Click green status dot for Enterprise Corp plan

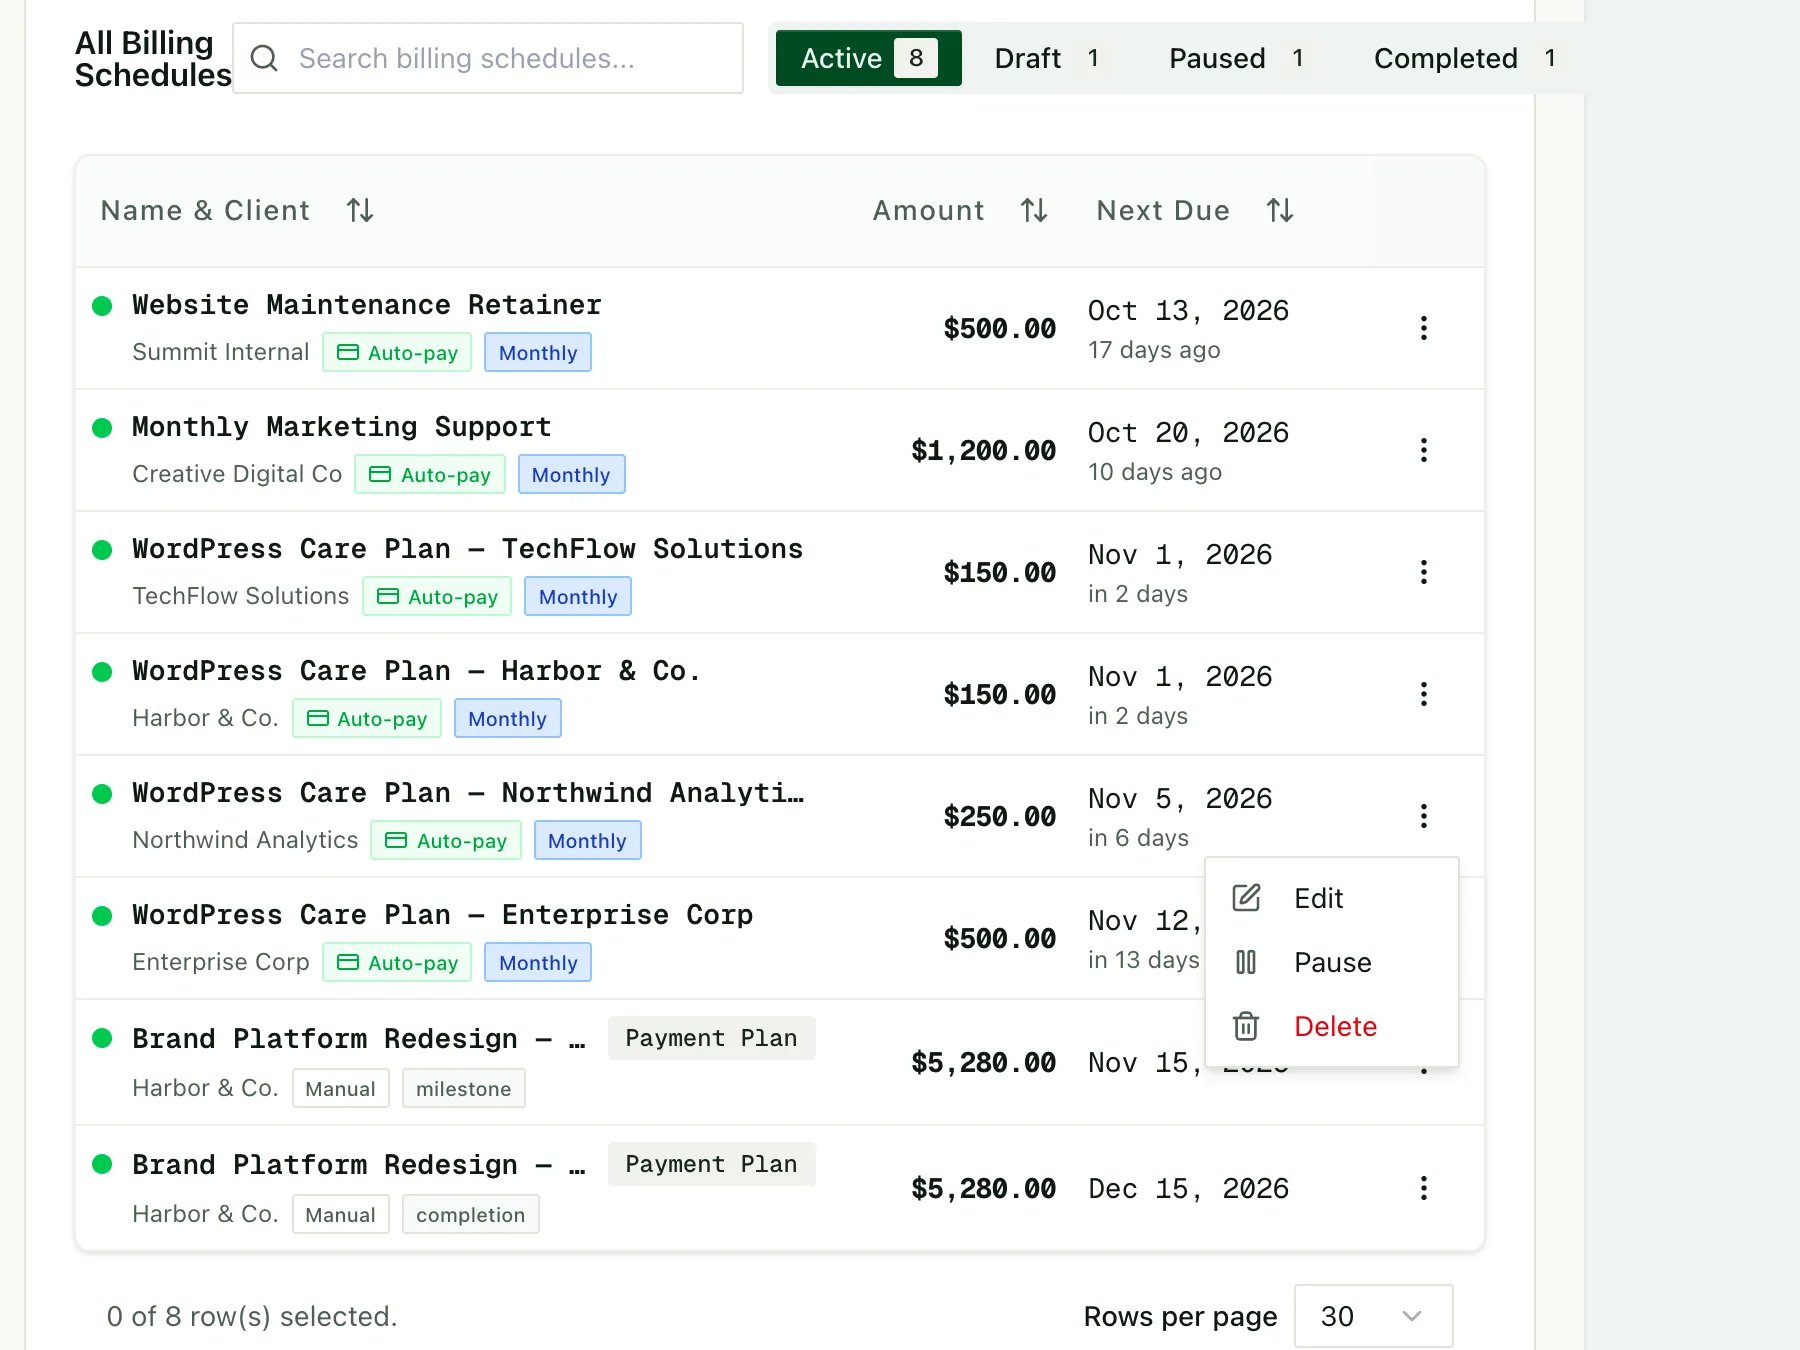coord(102,916)
